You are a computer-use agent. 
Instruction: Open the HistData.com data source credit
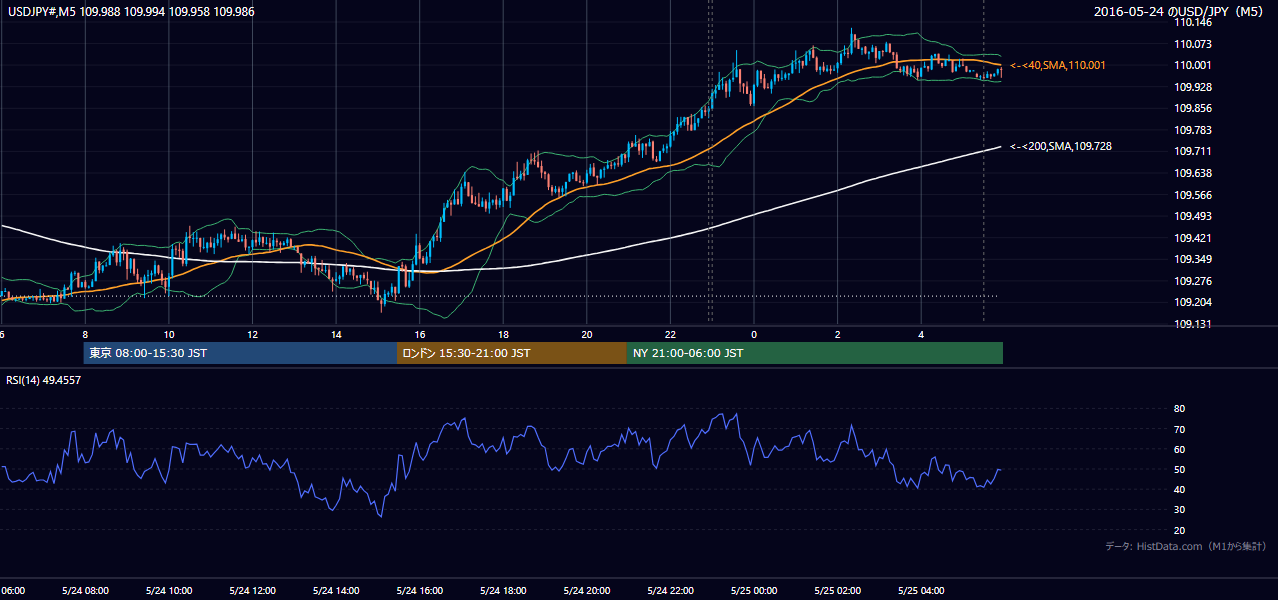coord(1186,546)
